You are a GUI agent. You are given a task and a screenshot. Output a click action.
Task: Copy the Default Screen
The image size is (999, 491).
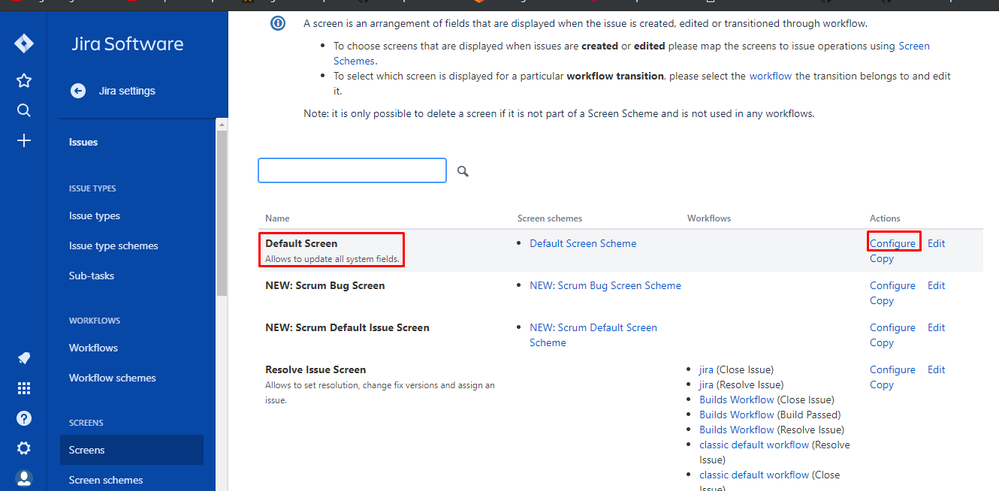pyautogui.click(x=882, y=259)
